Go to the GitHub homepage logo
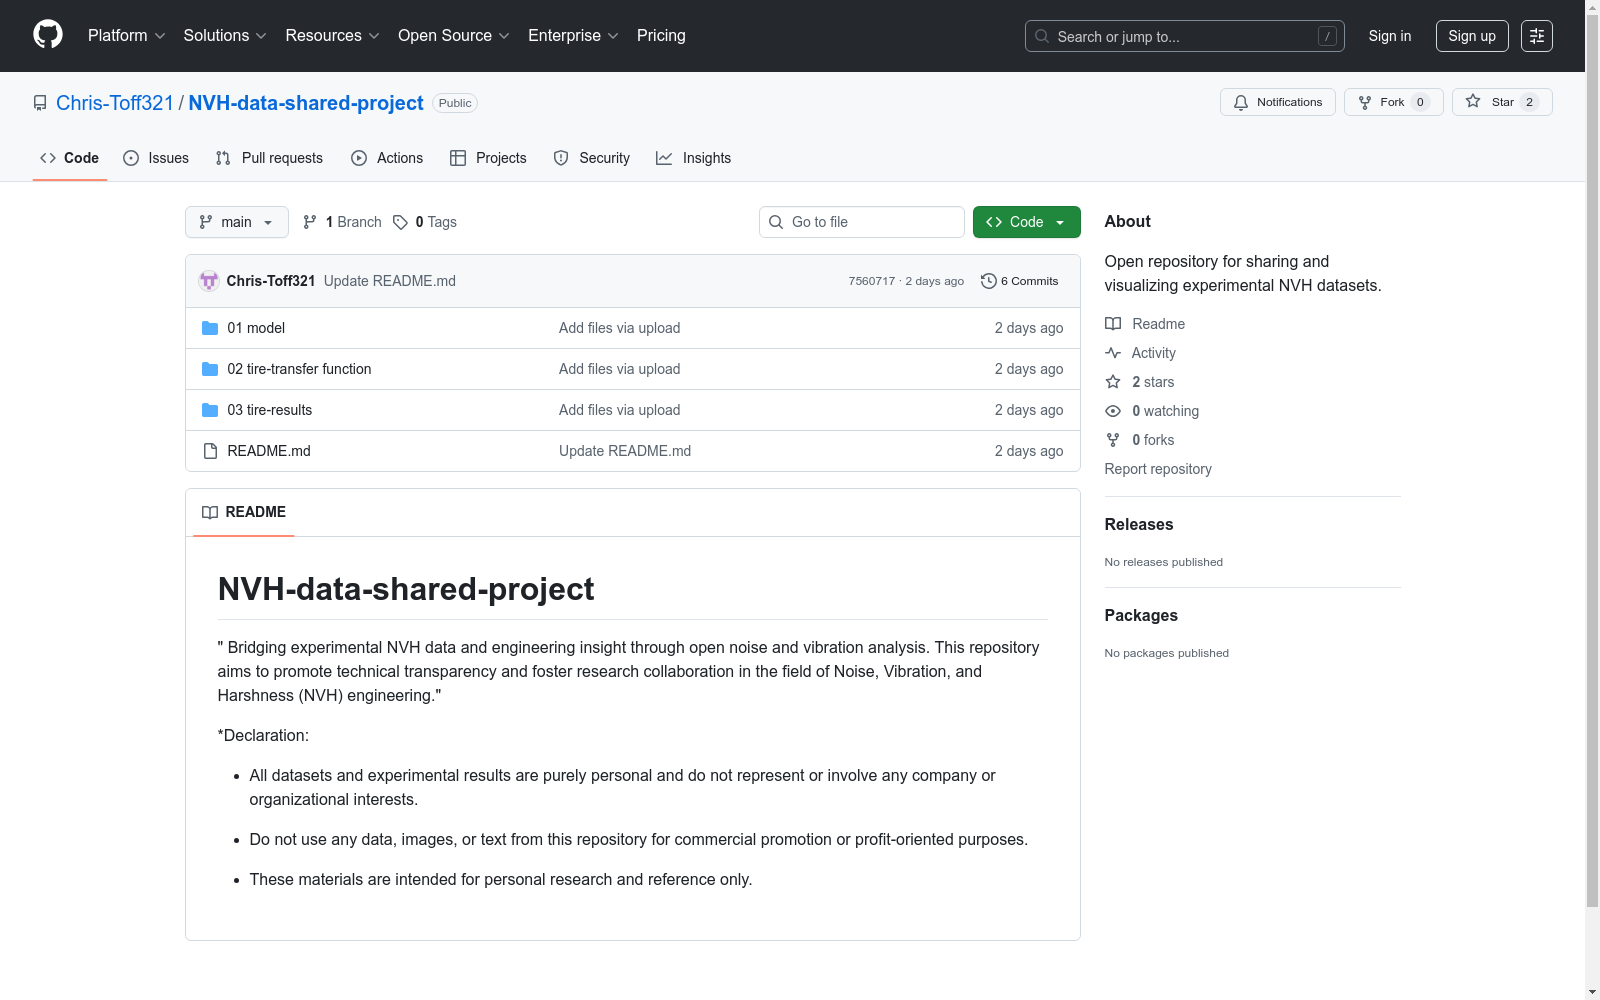Image resolution: width=1600 pixels, height=1000 pixels. 48,35
